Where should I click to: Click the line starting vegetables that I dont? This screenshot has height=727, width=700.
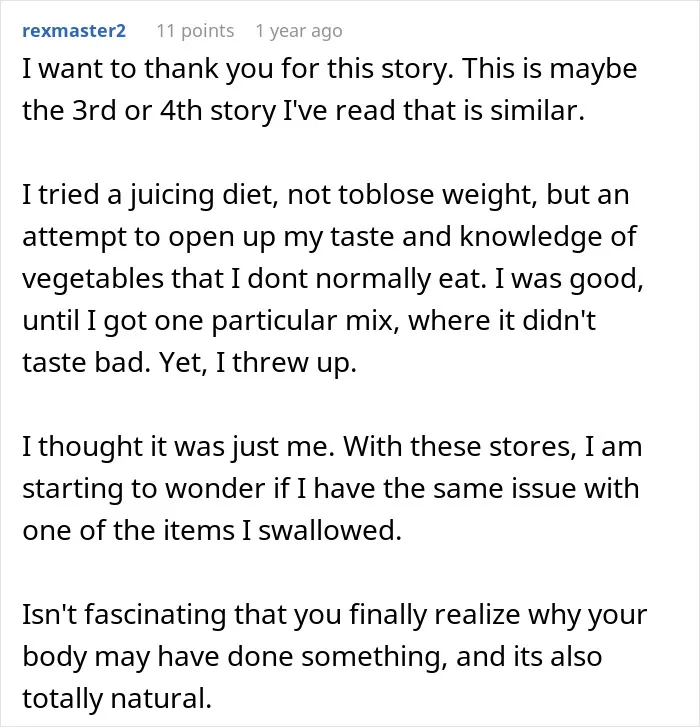click(x=333, y=279)
